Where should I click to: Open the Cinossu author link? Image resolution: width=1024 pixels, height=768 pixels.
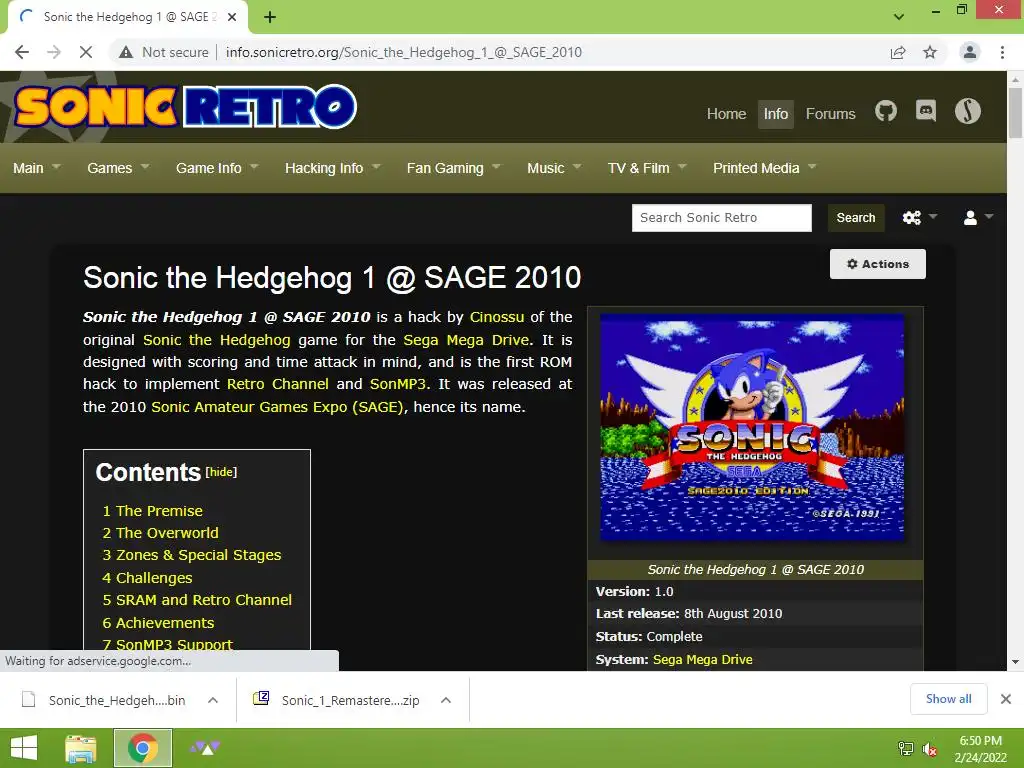pos(497,317)
